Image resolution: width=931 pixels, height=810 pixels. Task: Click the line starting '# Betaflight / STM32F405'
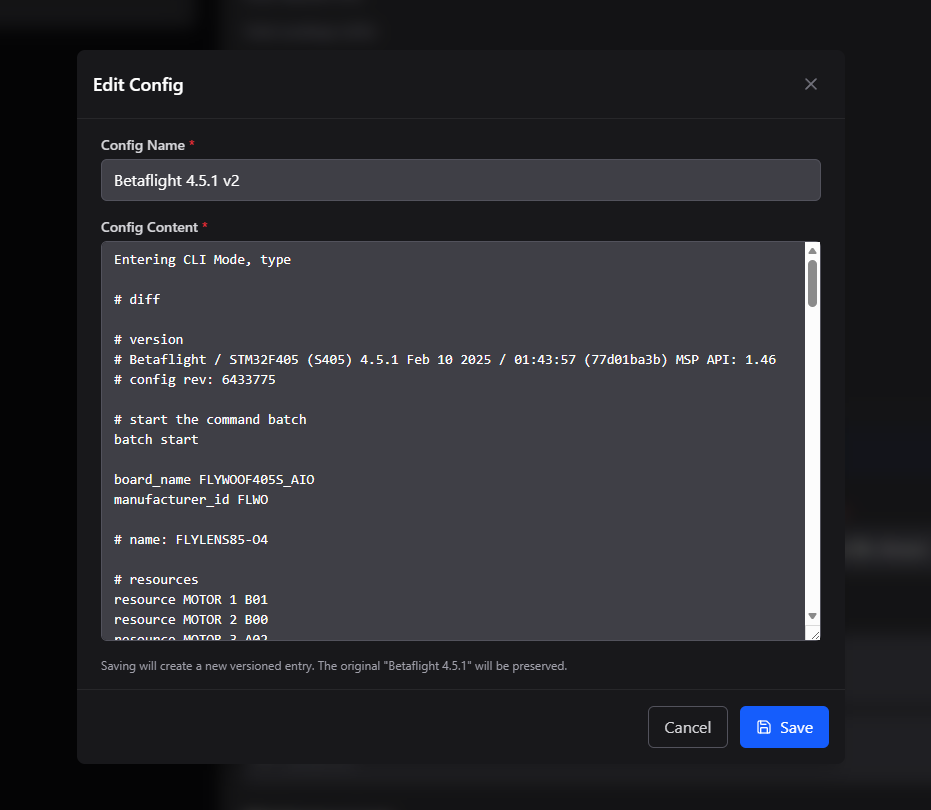(445, 359)
